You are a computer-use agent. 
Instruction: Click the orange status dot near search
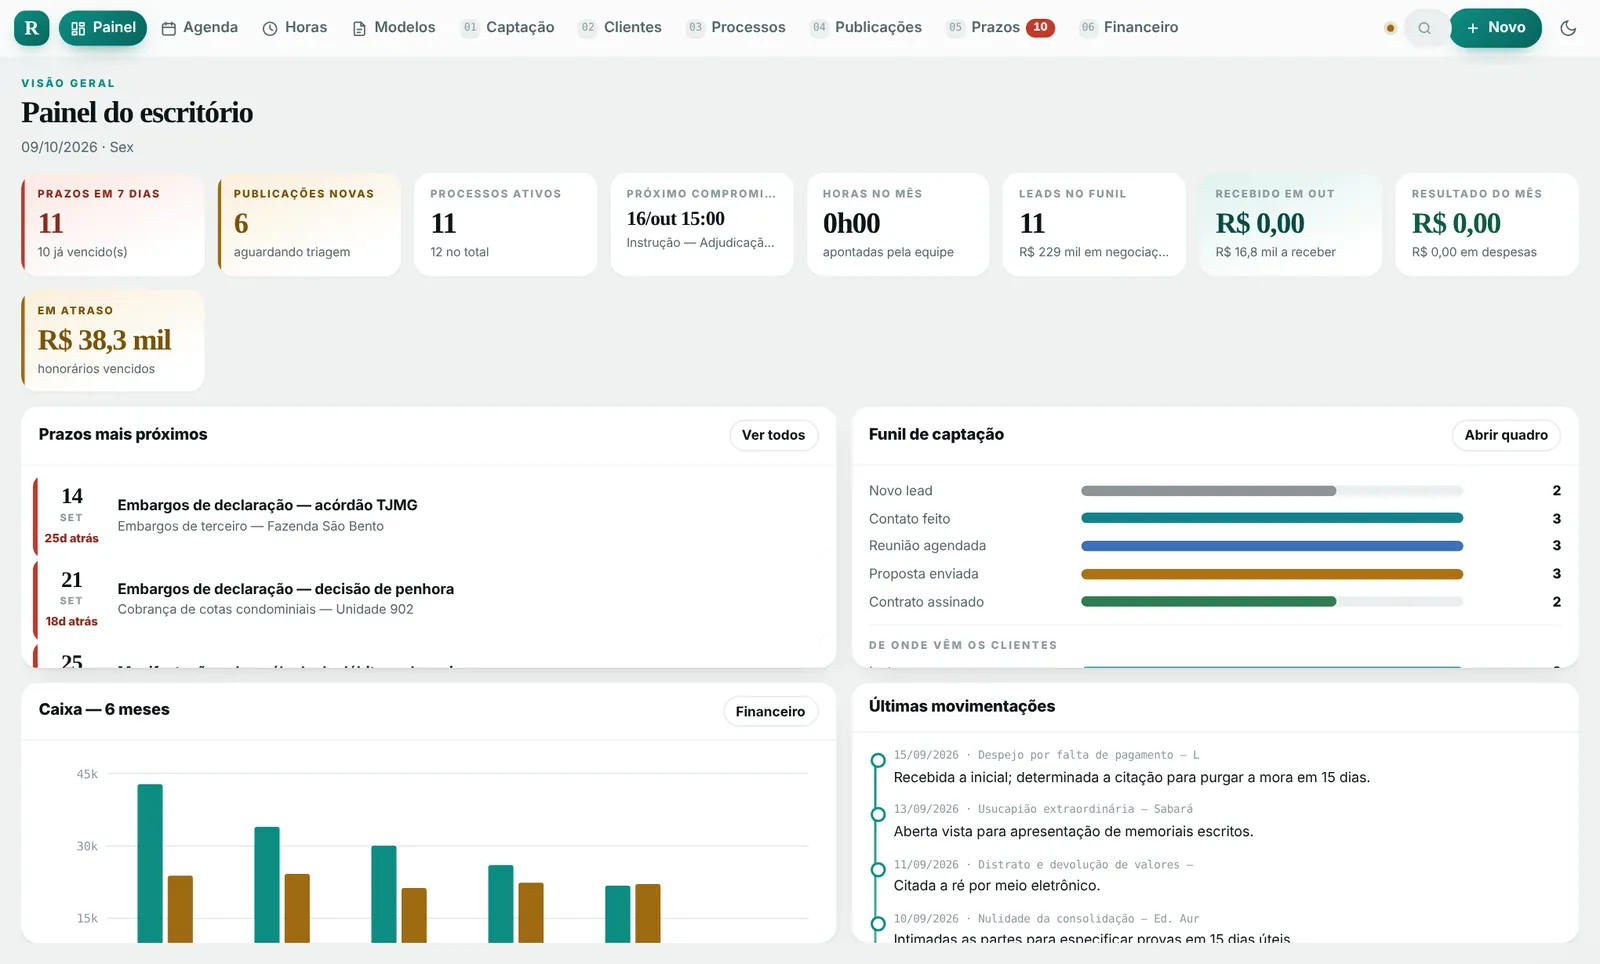(x=1390, y=28)
